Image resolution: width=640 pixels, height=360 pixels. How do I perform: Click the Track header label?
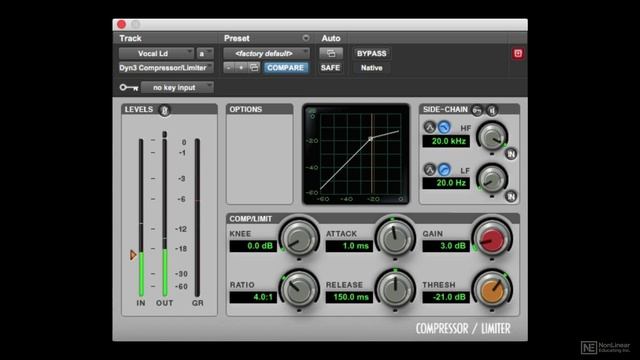pos(130,38)
